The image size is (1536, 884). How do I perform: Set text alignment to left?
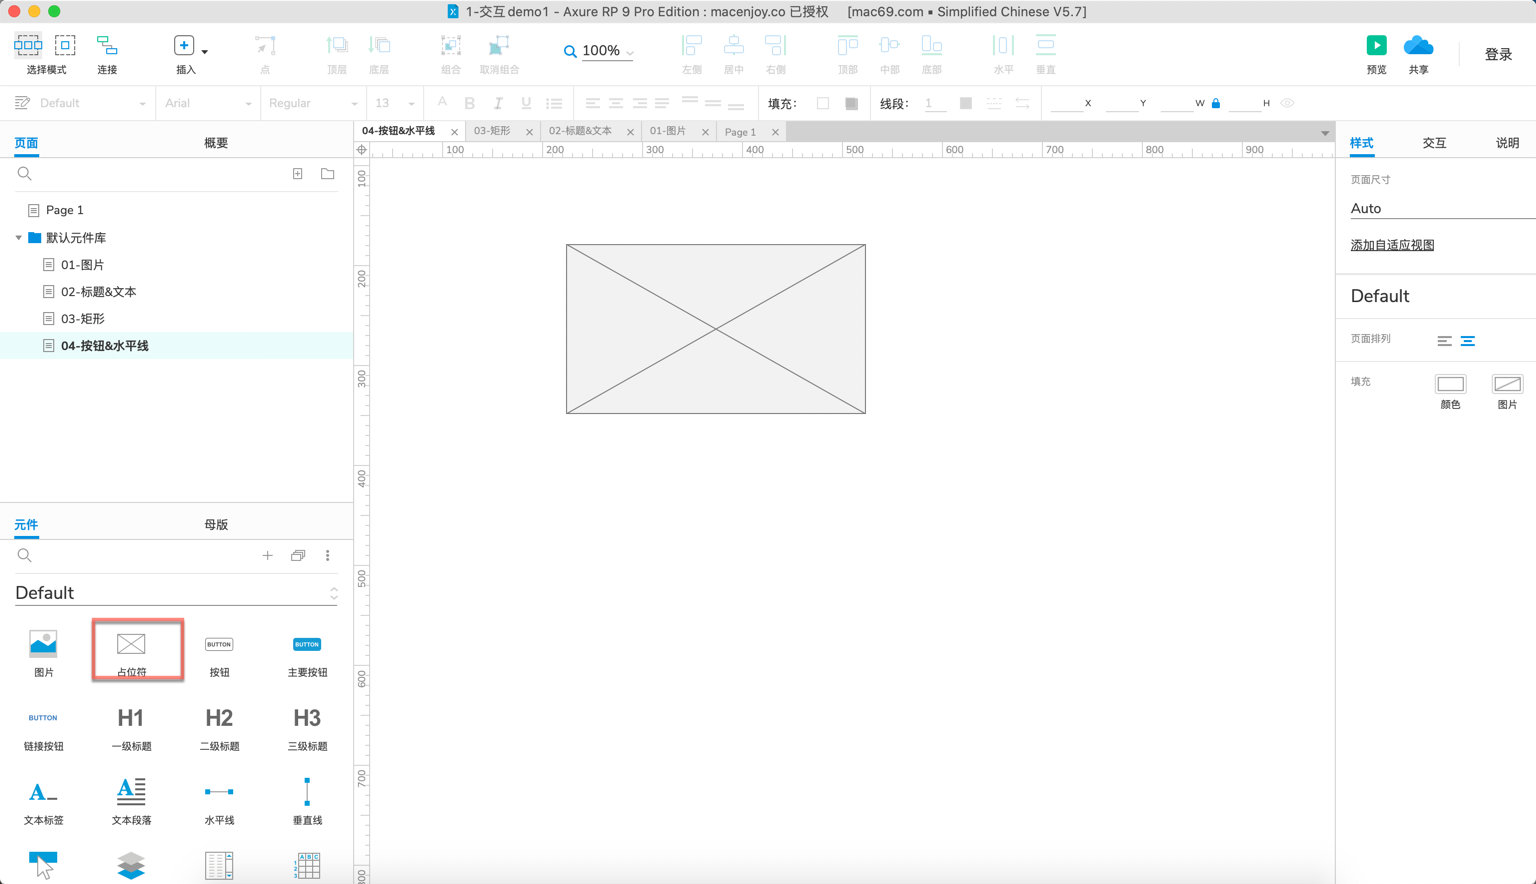[x=592, y=103]
